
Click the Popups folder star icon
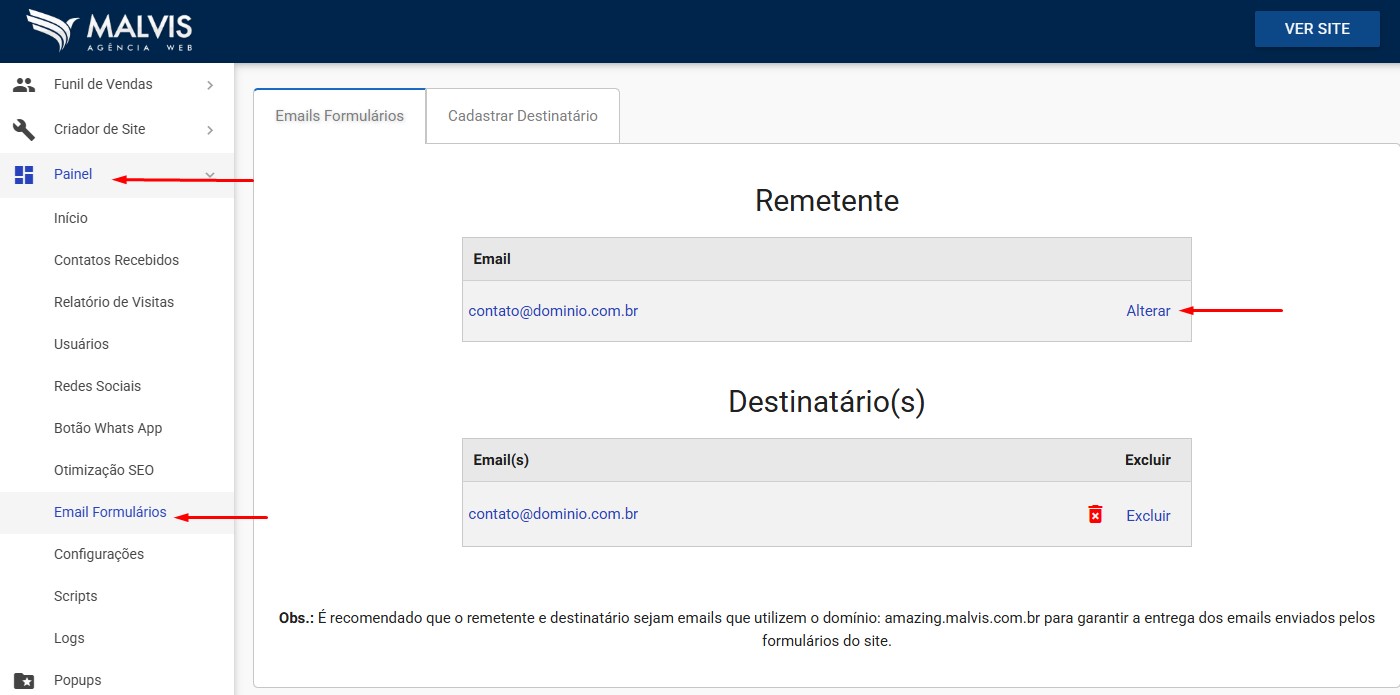pos(24,681)
